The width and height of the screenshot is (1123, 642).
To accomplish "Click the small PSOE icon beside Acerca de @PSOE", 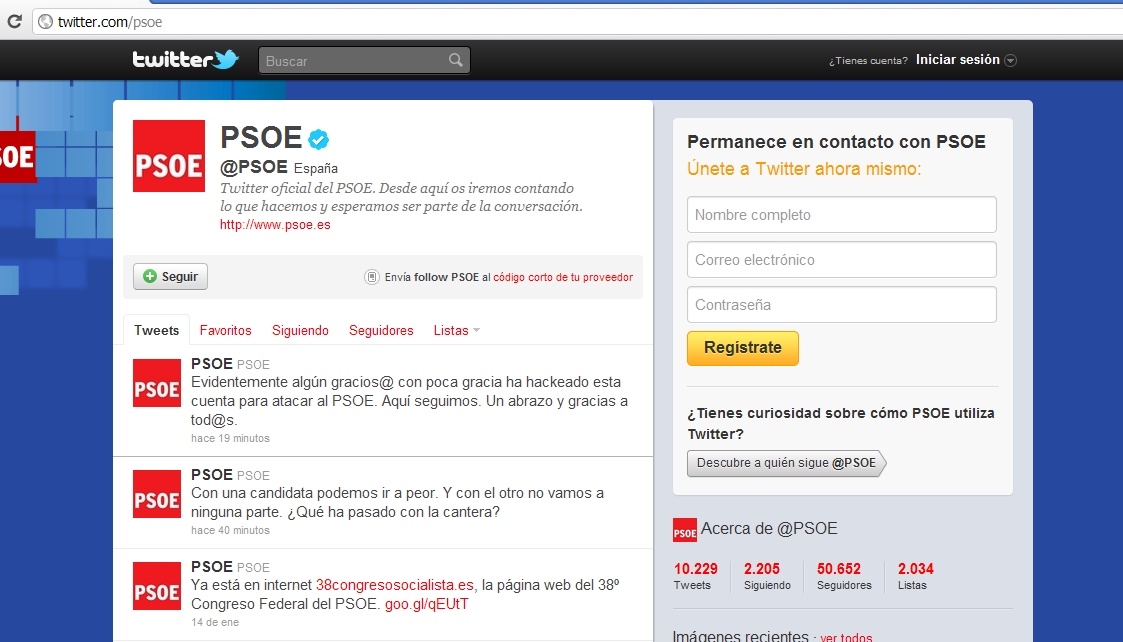I will click(685, 530).
